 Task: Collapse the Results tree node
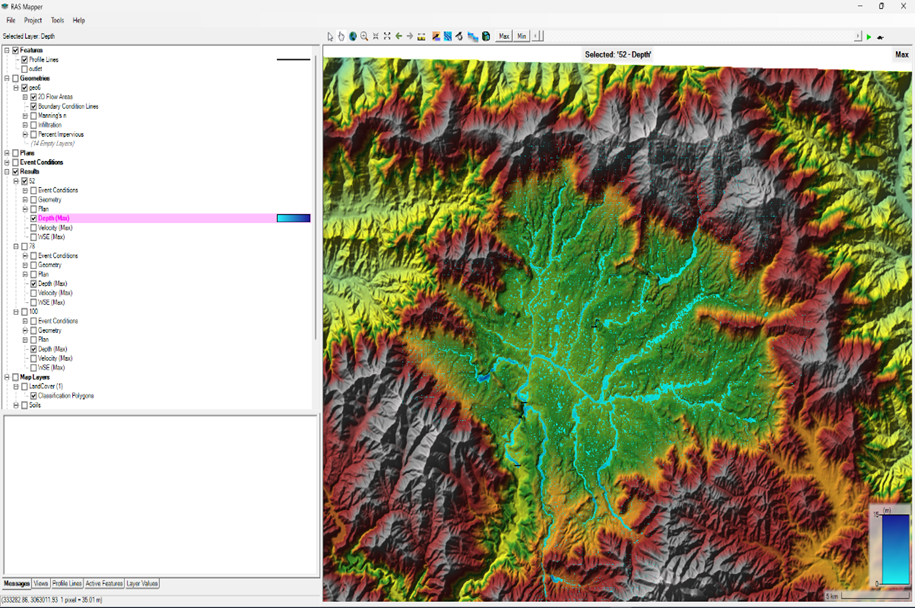[x=7, y=172]
